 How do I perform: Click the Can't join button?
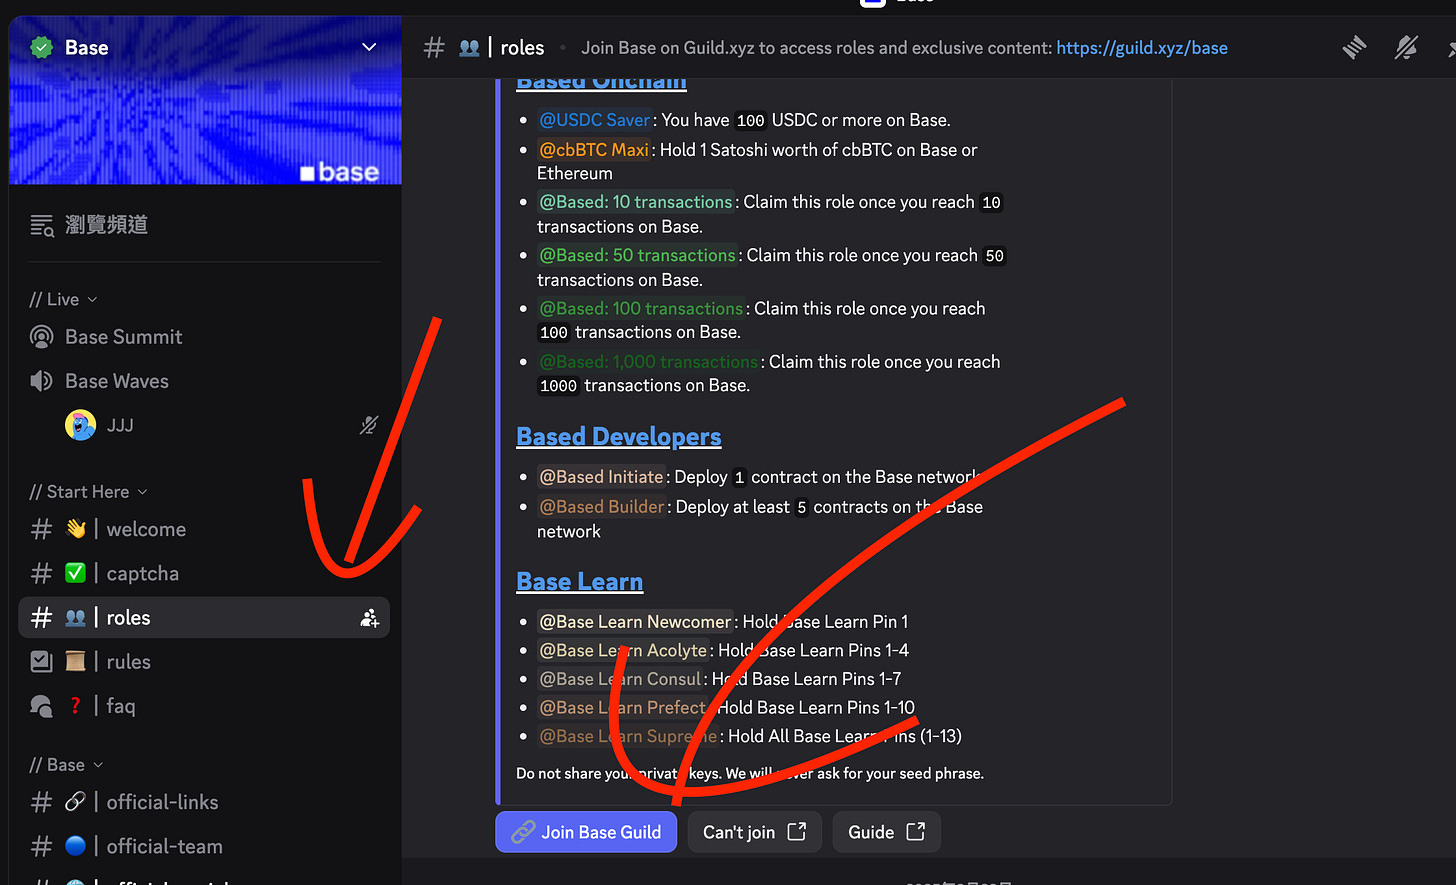755,832
